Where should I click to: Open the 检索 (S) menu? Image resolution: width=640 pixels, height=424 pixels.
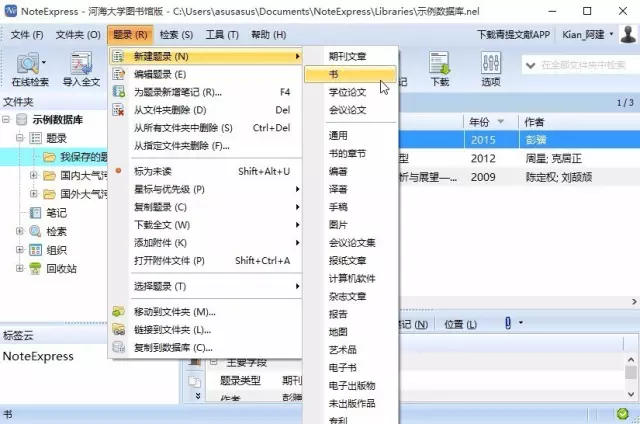(x=176, y=35)
